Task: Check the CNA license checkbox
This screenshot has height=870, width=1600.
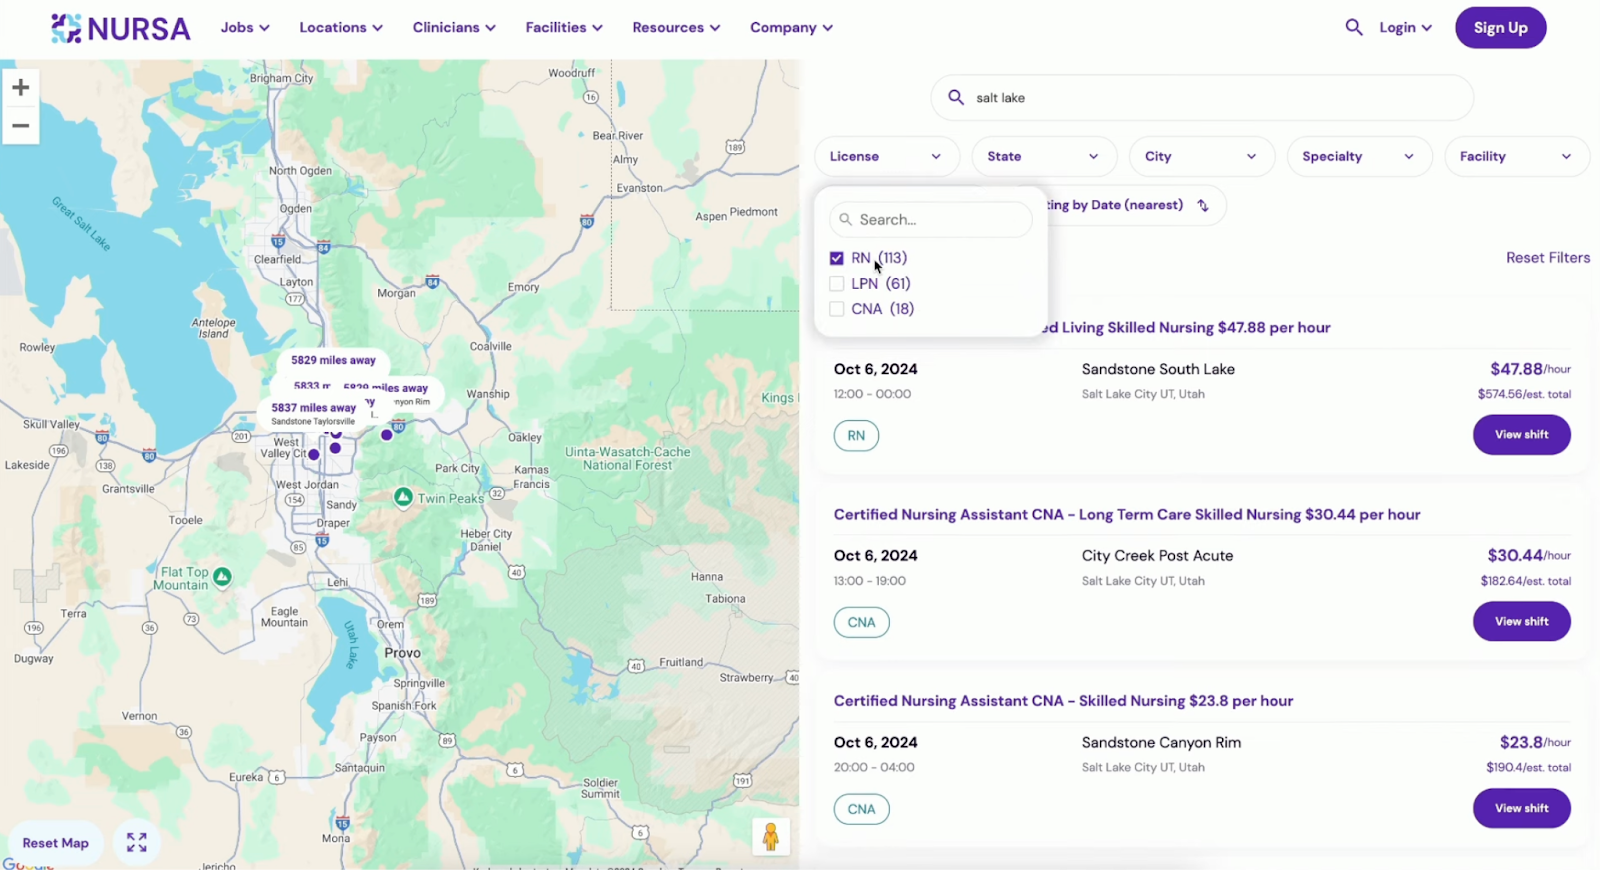Action: pos(837,309)
